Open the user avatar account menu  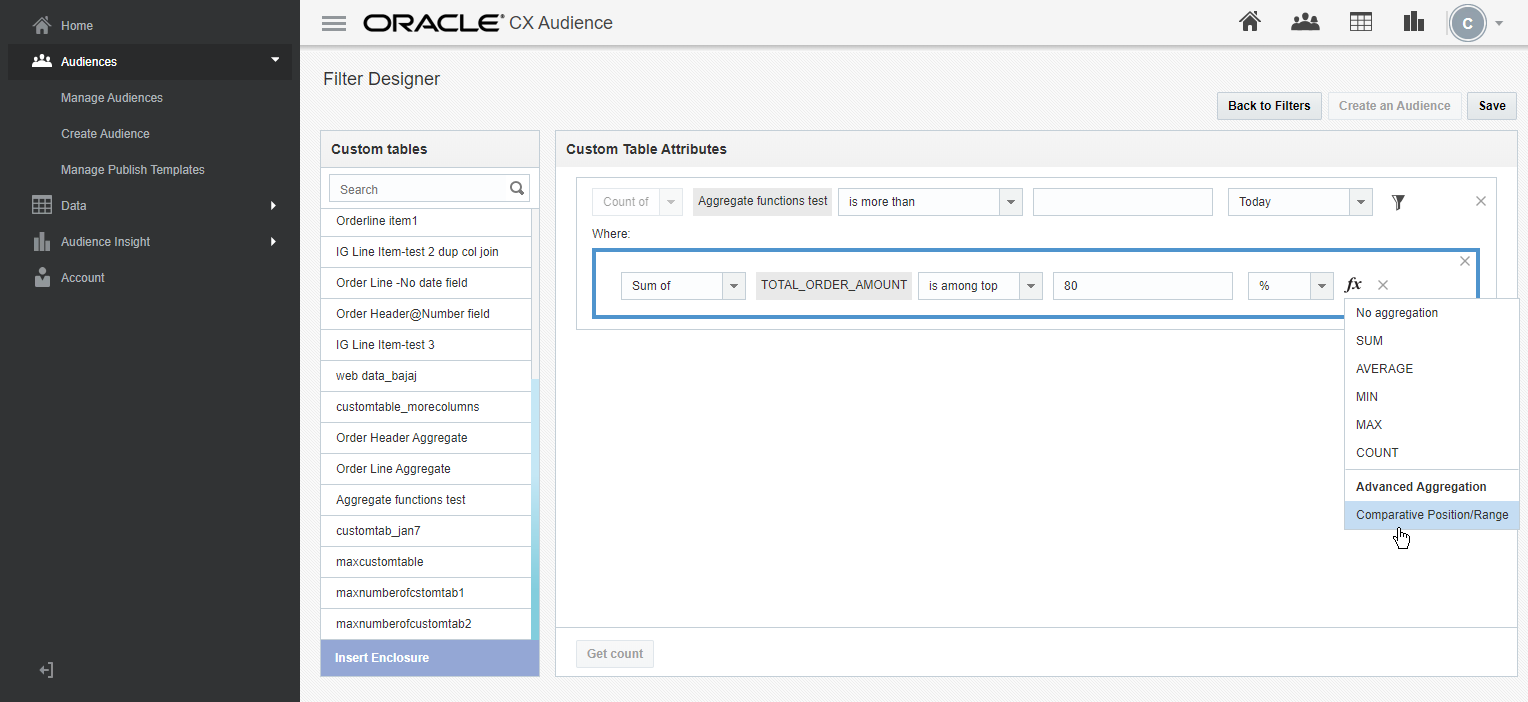pyautogui.click(x=1467, y=23)
